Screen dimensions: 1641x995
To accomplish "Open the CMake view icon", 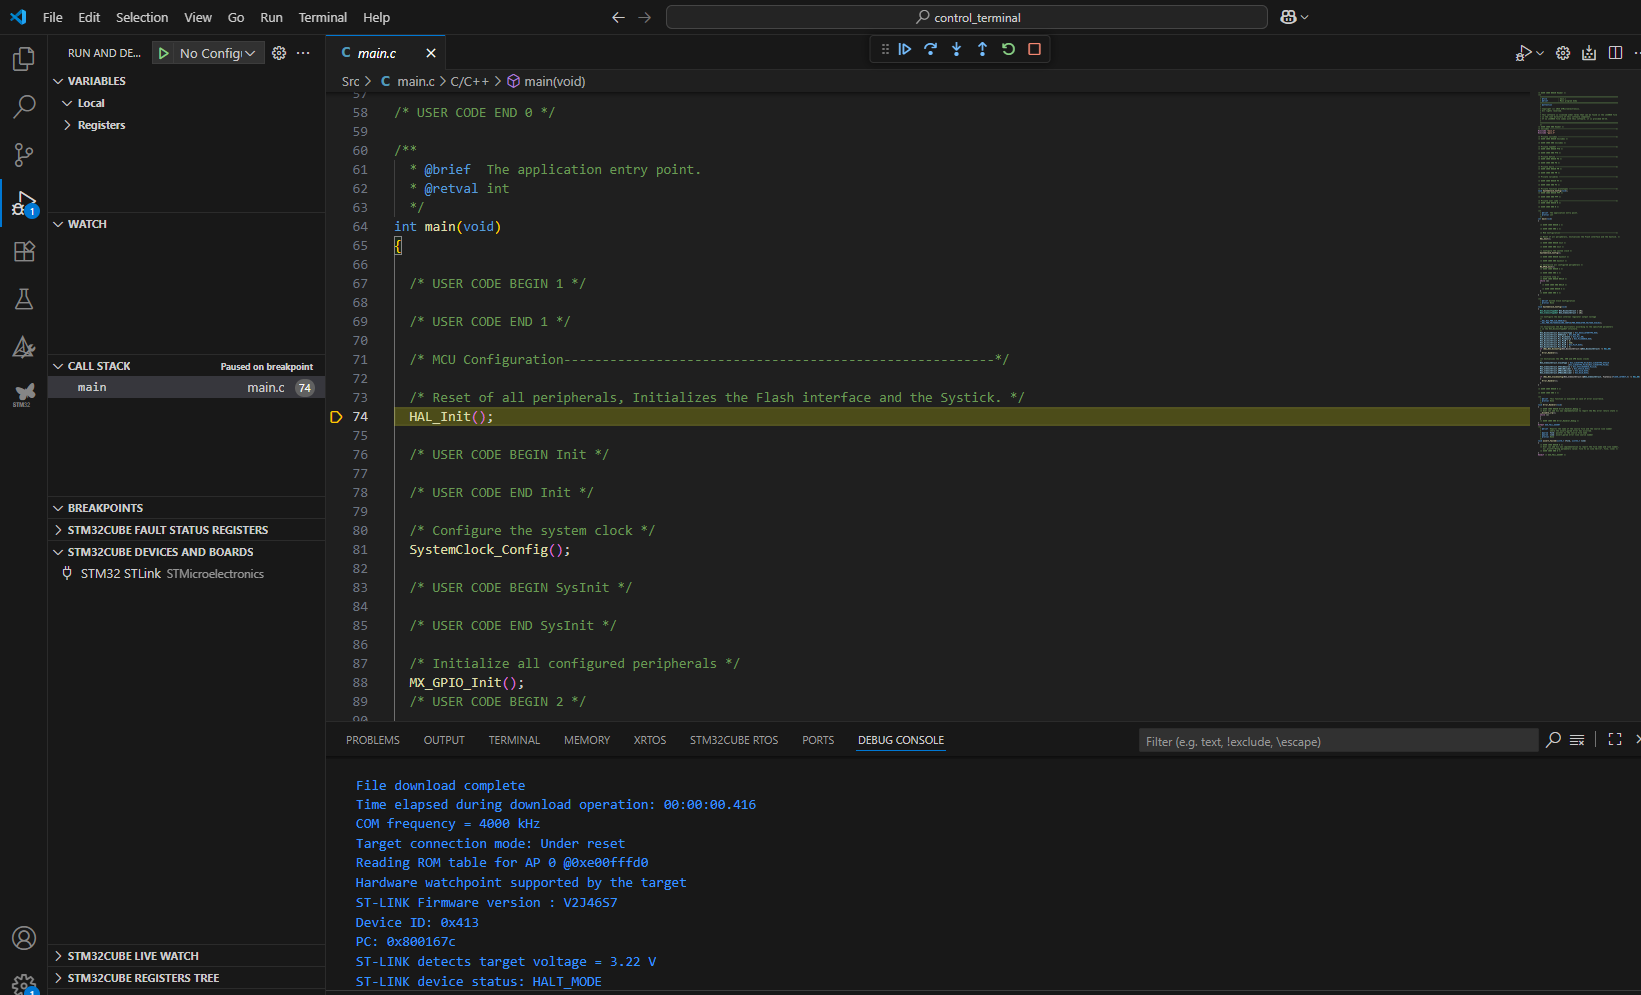I will [x=24, y=347].
